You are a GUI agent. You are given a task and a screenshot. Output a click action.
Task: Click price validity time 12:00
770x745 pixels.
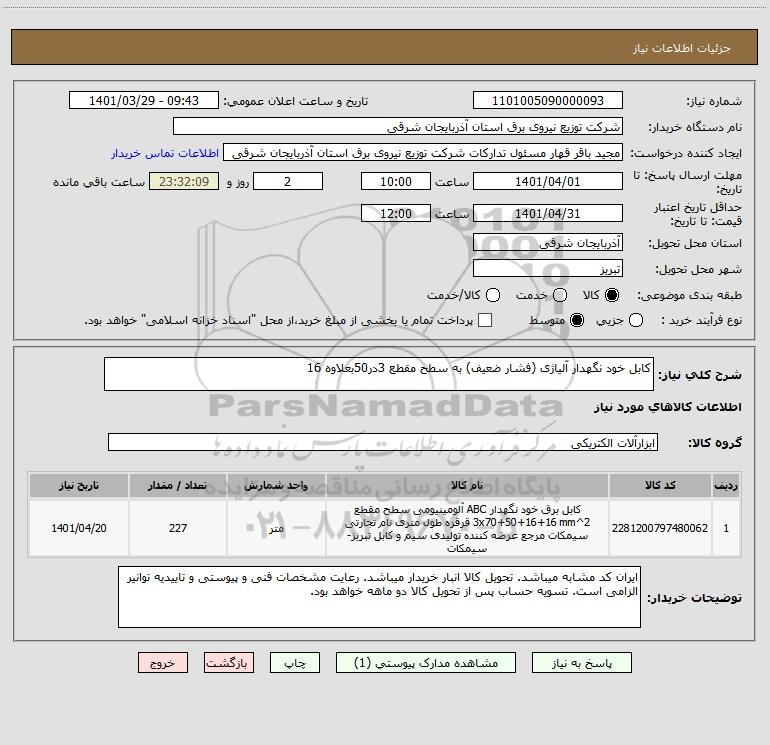pos(396,213)
